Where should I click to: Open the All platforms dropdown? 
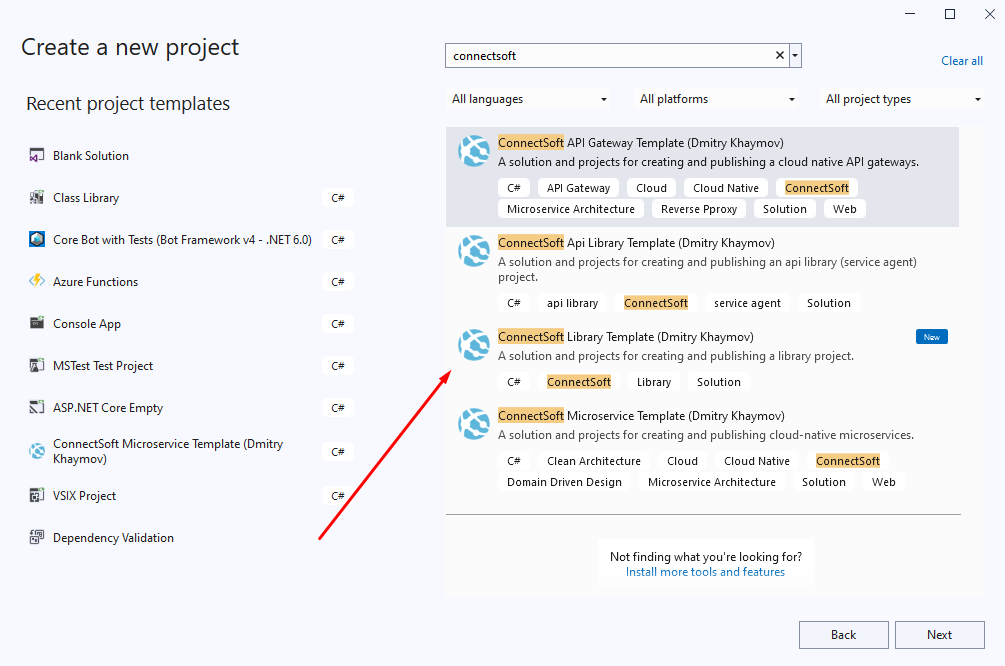(x=717, y=98)
